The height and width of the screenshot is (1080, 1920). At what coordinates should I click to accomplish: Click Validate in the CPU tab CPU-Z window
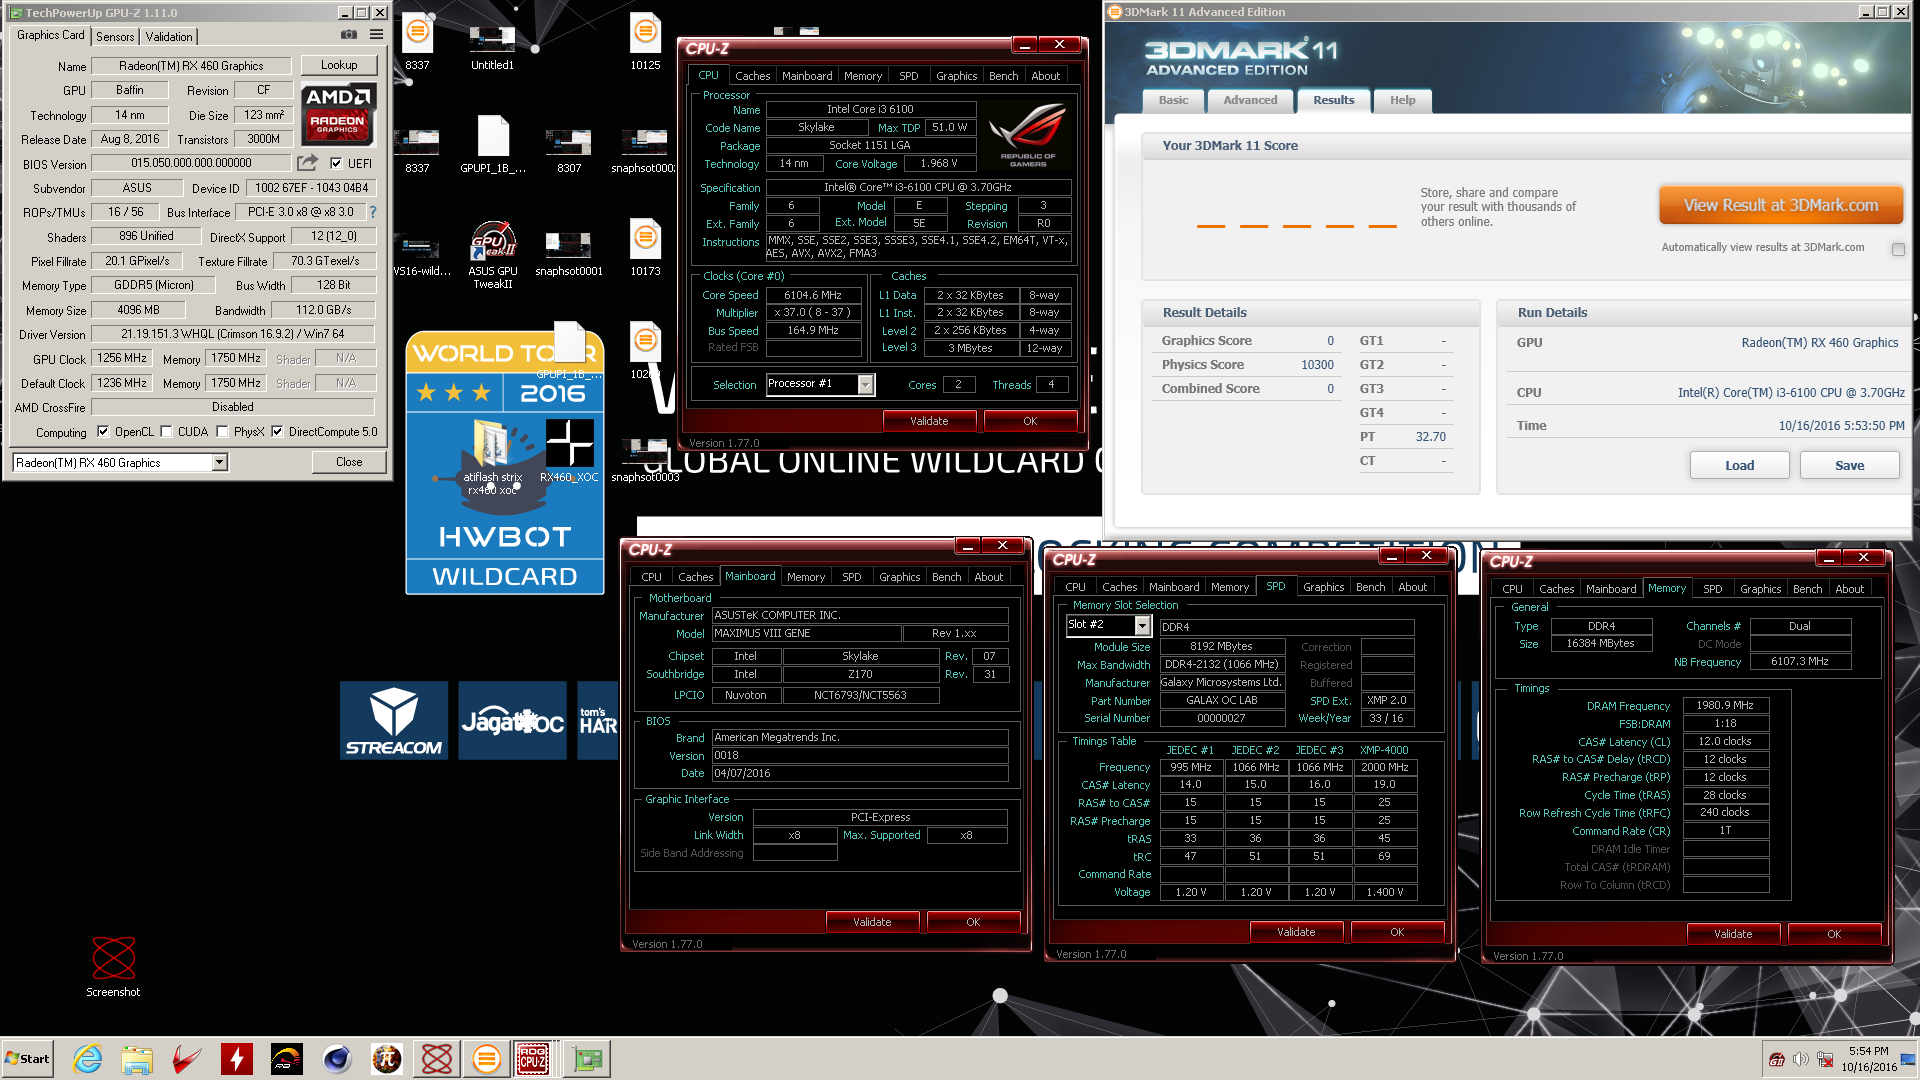click(929, 421)
